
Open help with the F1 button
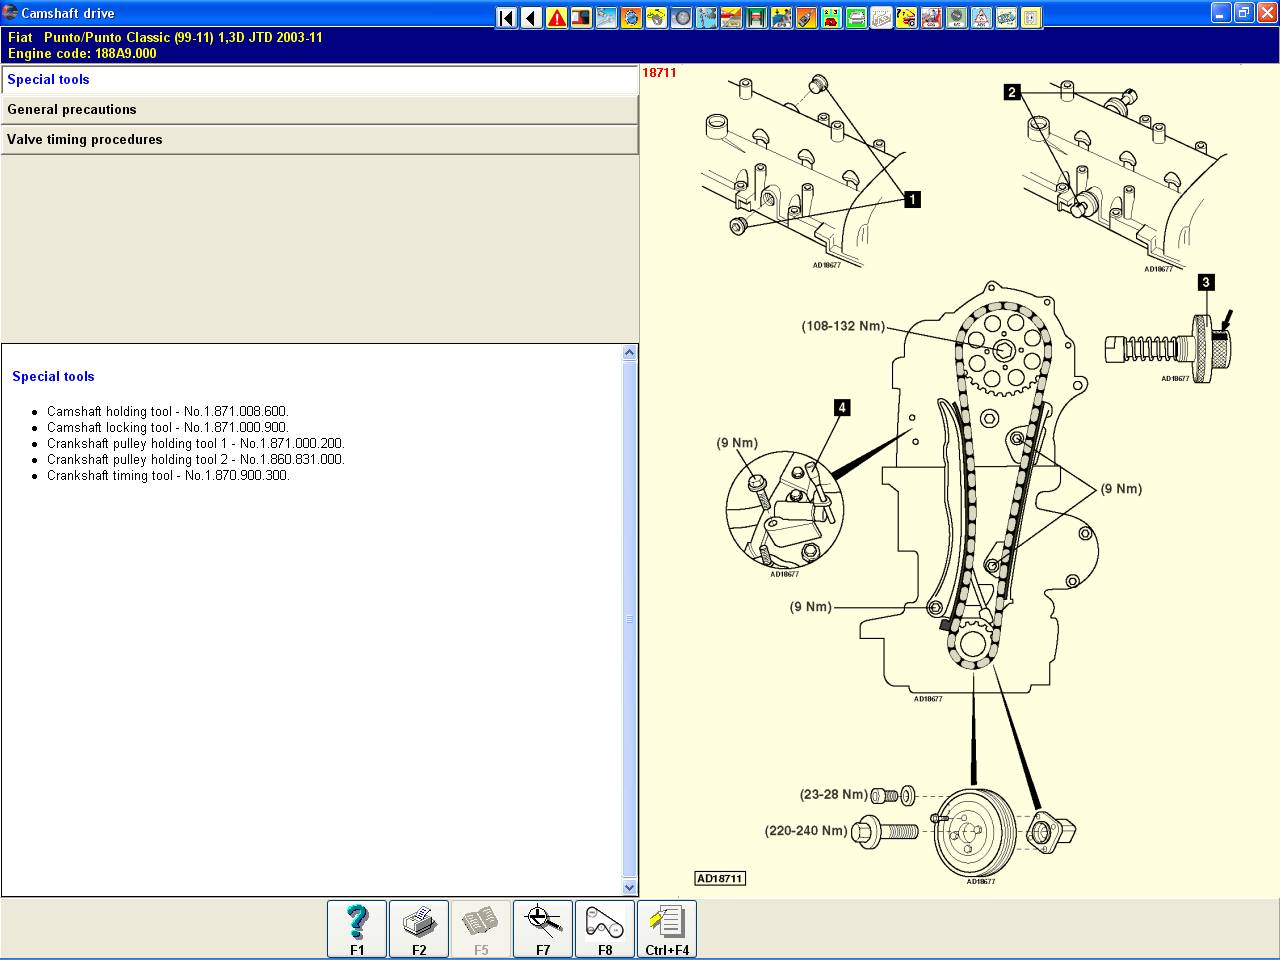coord(357,929)
